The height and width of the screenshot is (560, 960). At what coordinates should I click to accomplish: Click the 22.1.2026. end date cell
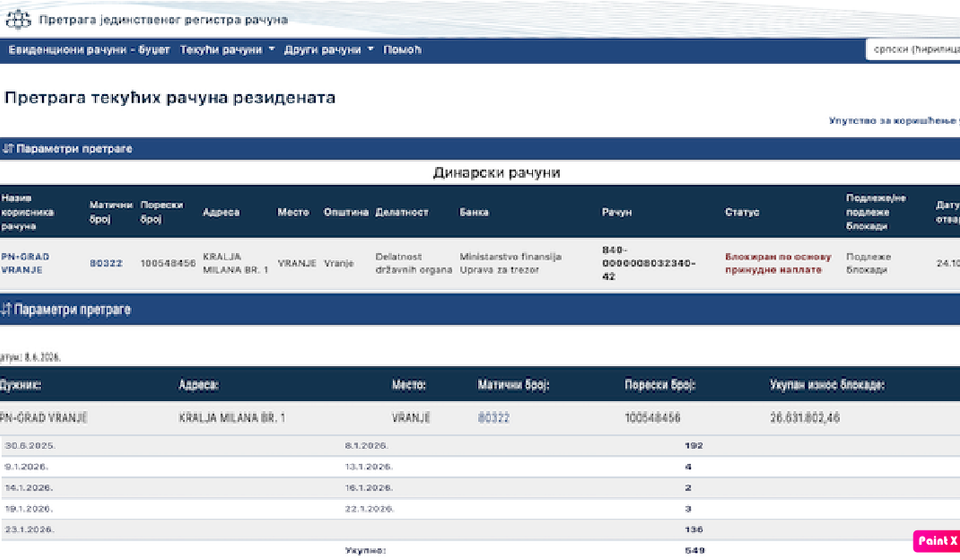(369, 509)
